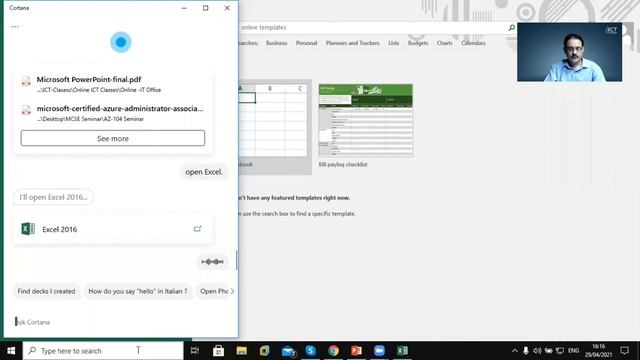Viewport: 640px width, 360px height.
Task: Click the Cortana chat scrollbar
Action: pos(236,260)
